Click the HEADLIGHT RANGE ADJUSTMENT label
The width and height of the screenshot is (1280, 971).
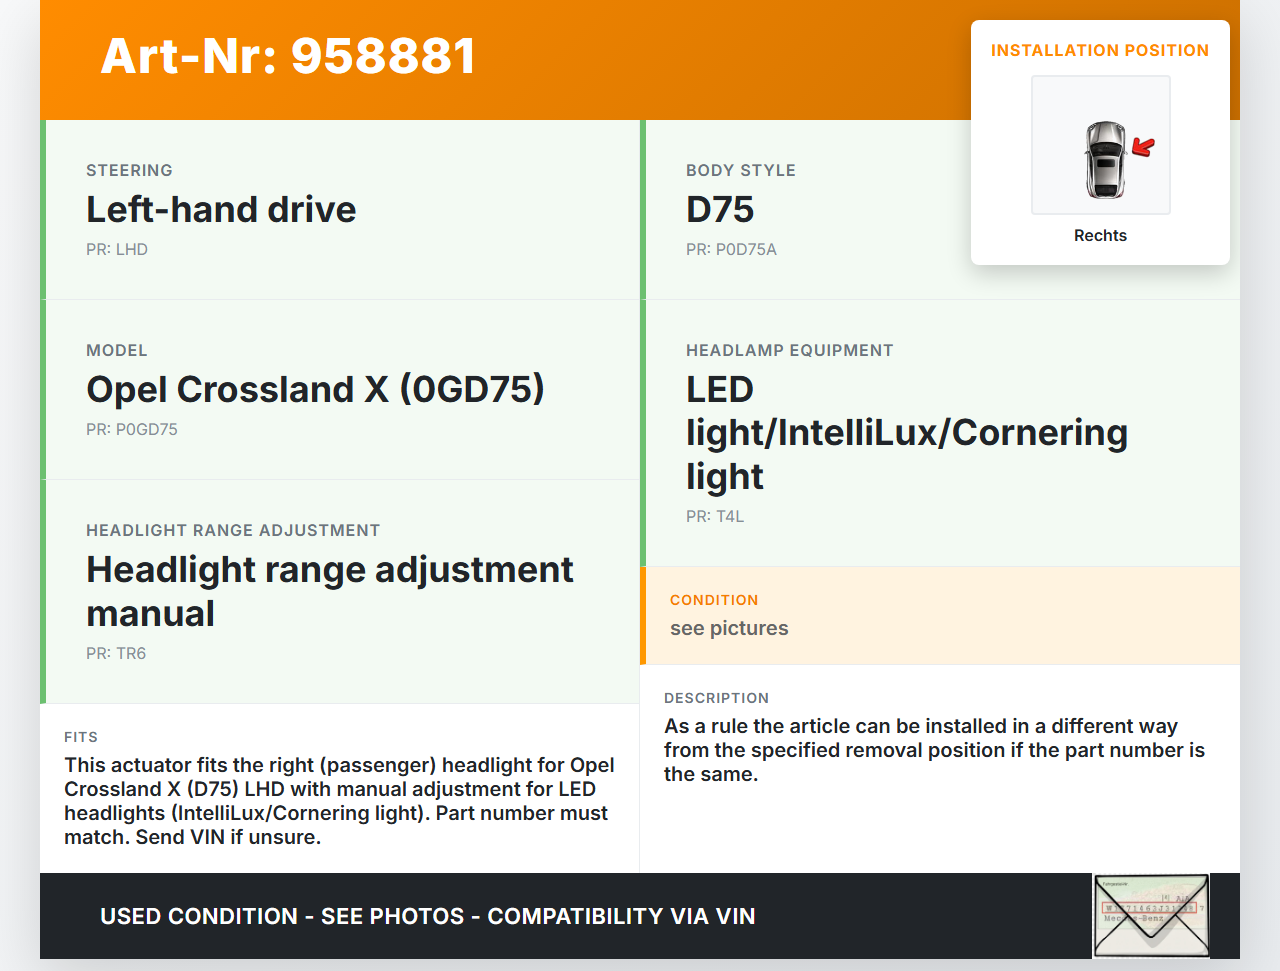pyautogui.click(x=233, y=530)
